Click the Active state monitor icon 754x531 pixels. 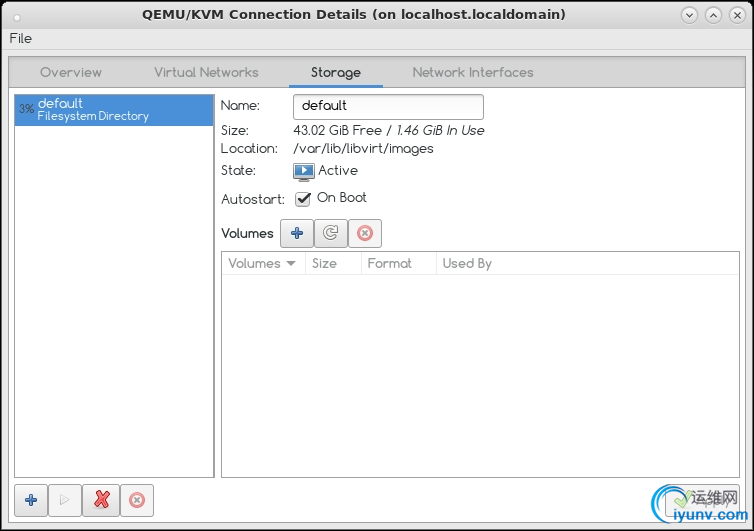click(x=304, y=171)
